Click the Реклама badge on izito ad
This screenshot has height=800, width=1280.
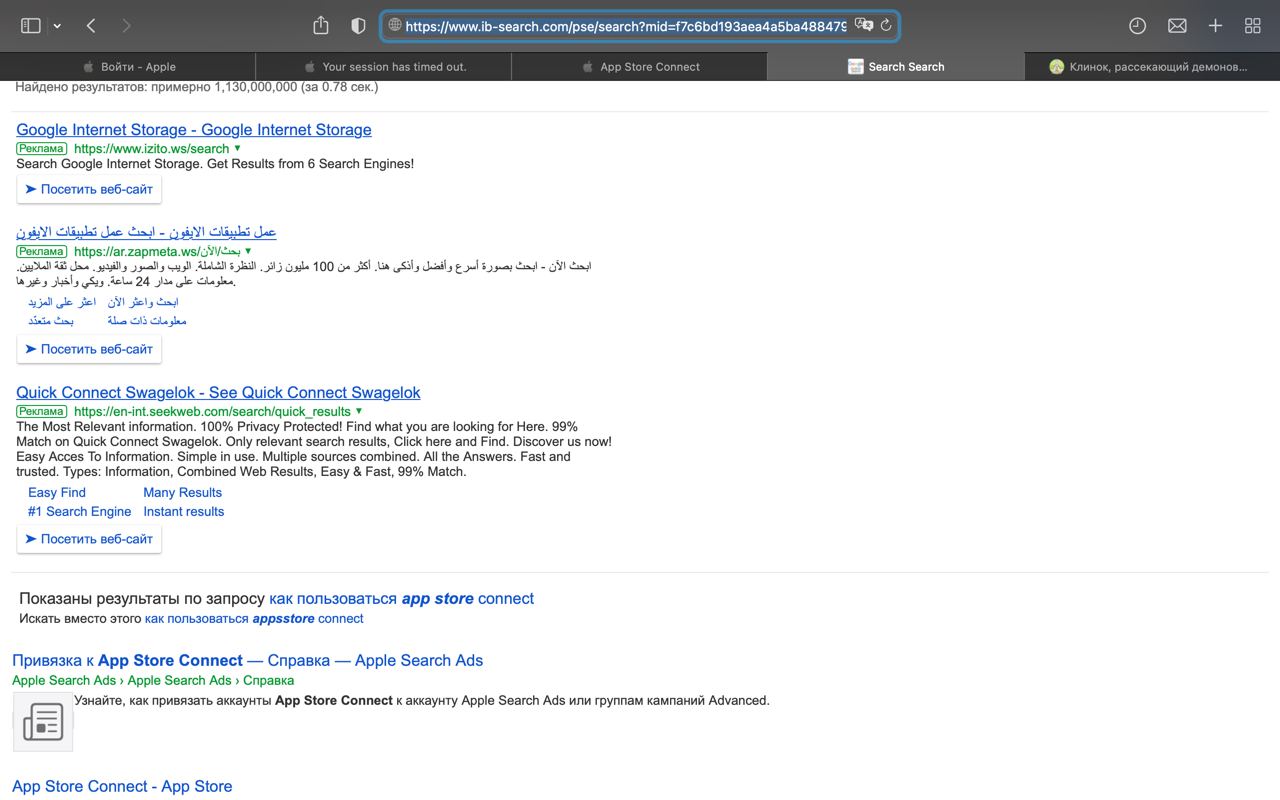(41, 149)
